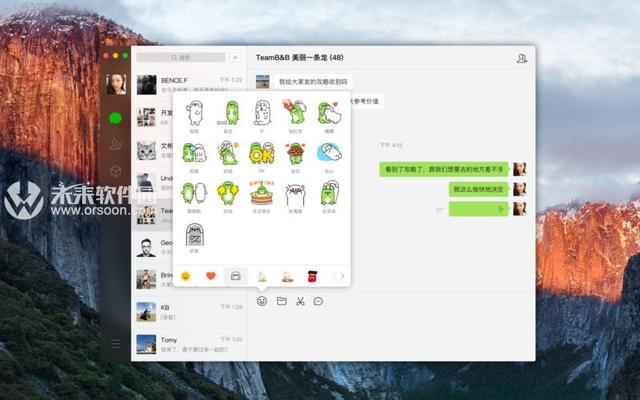The width and height of the screenshot is (640, 400).
Task: Click the plus button beside search
Action: pos(235,58)
